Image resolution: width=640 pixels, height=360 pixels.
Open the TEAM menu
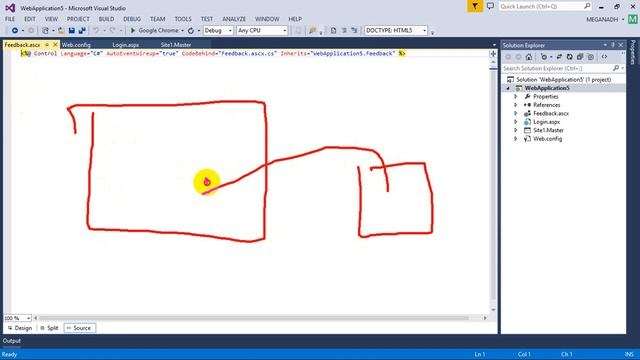point(158,19)
